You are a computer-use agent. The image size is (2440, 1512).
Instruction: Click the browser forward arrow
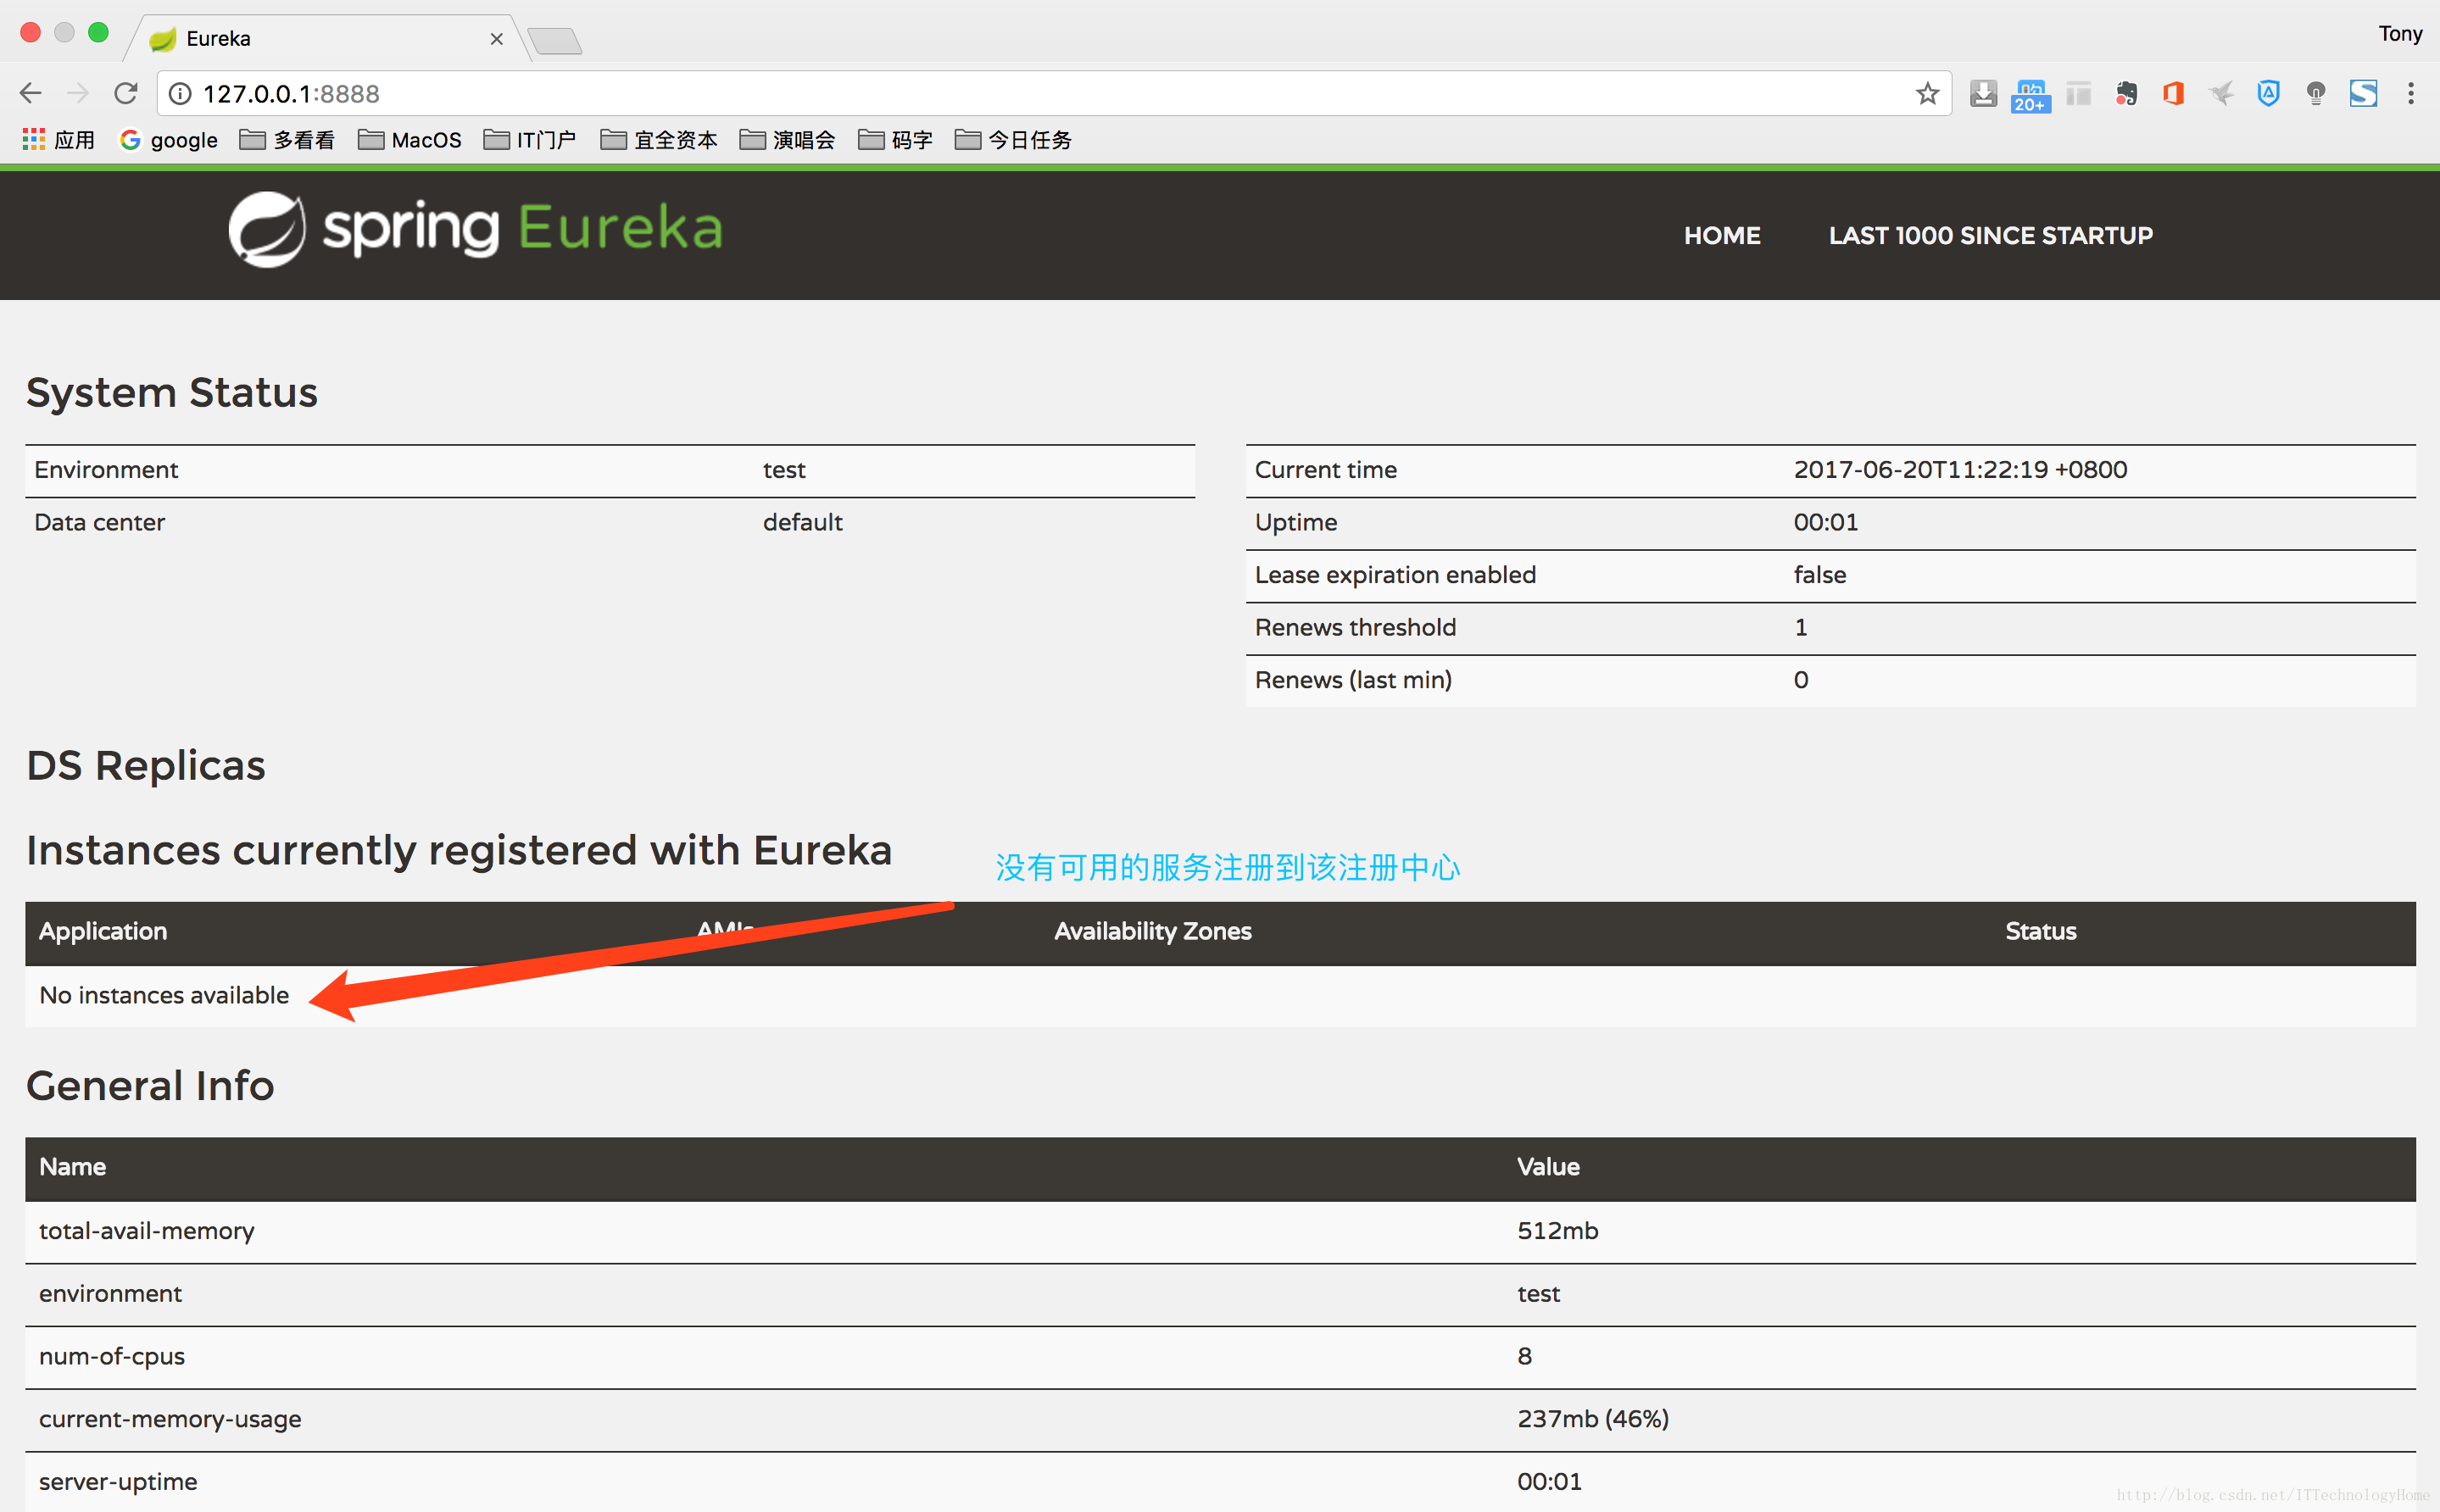coord(78,93)
